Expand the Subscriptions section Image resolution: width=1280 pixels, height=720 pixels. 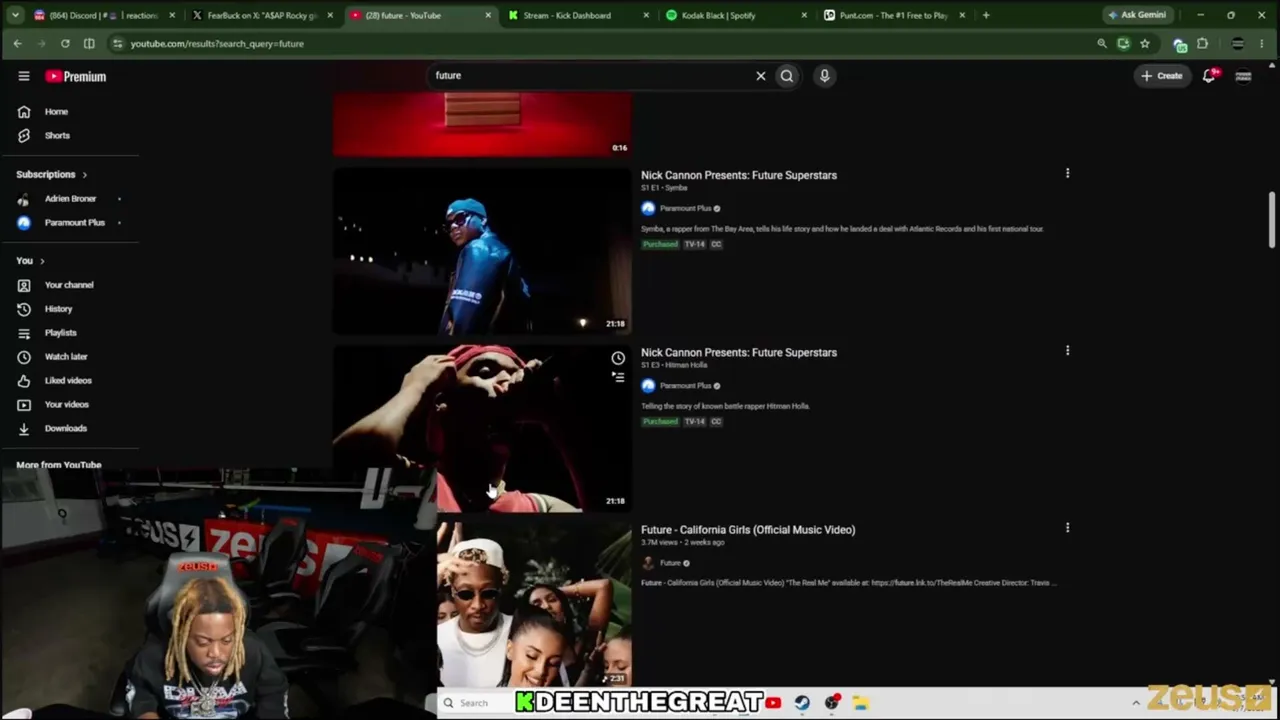(52, 175)
